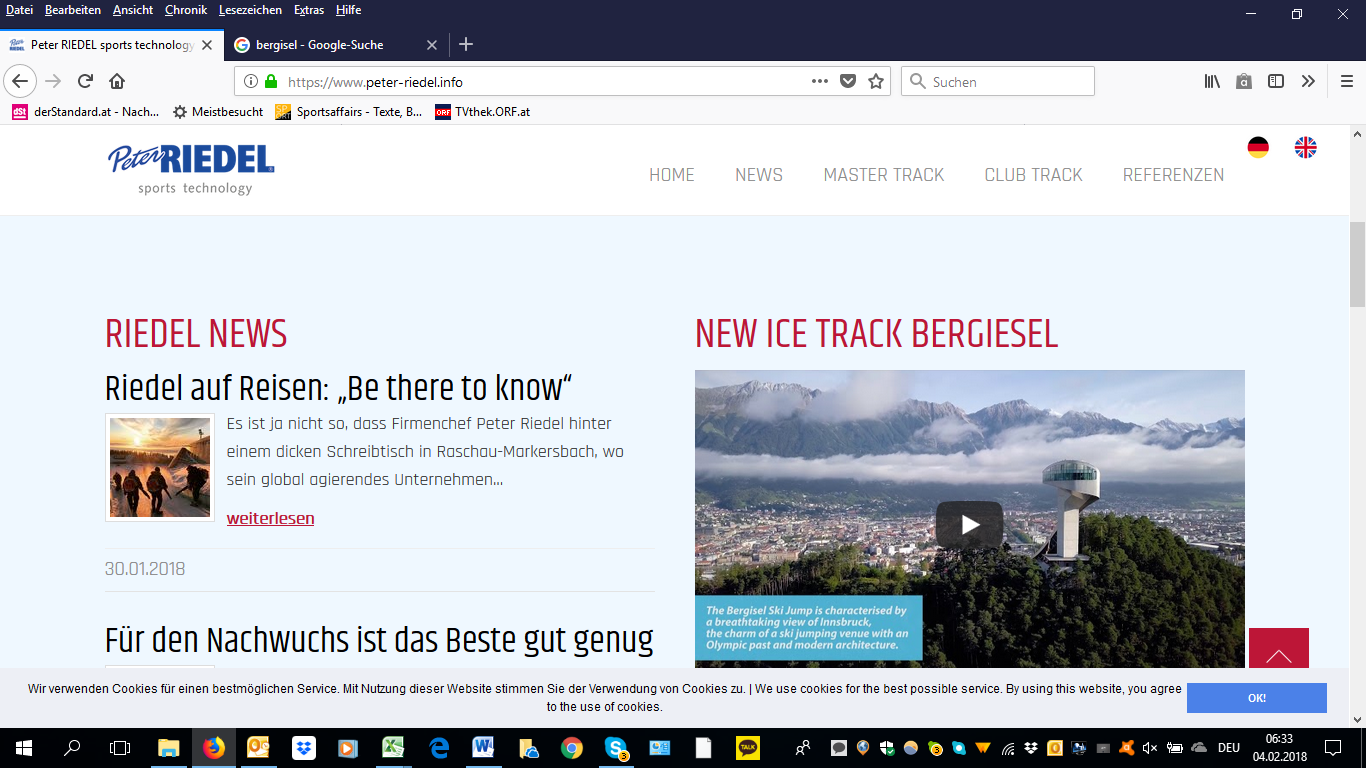
Task: Open the Chronik menu
Action: click(186, 10)
